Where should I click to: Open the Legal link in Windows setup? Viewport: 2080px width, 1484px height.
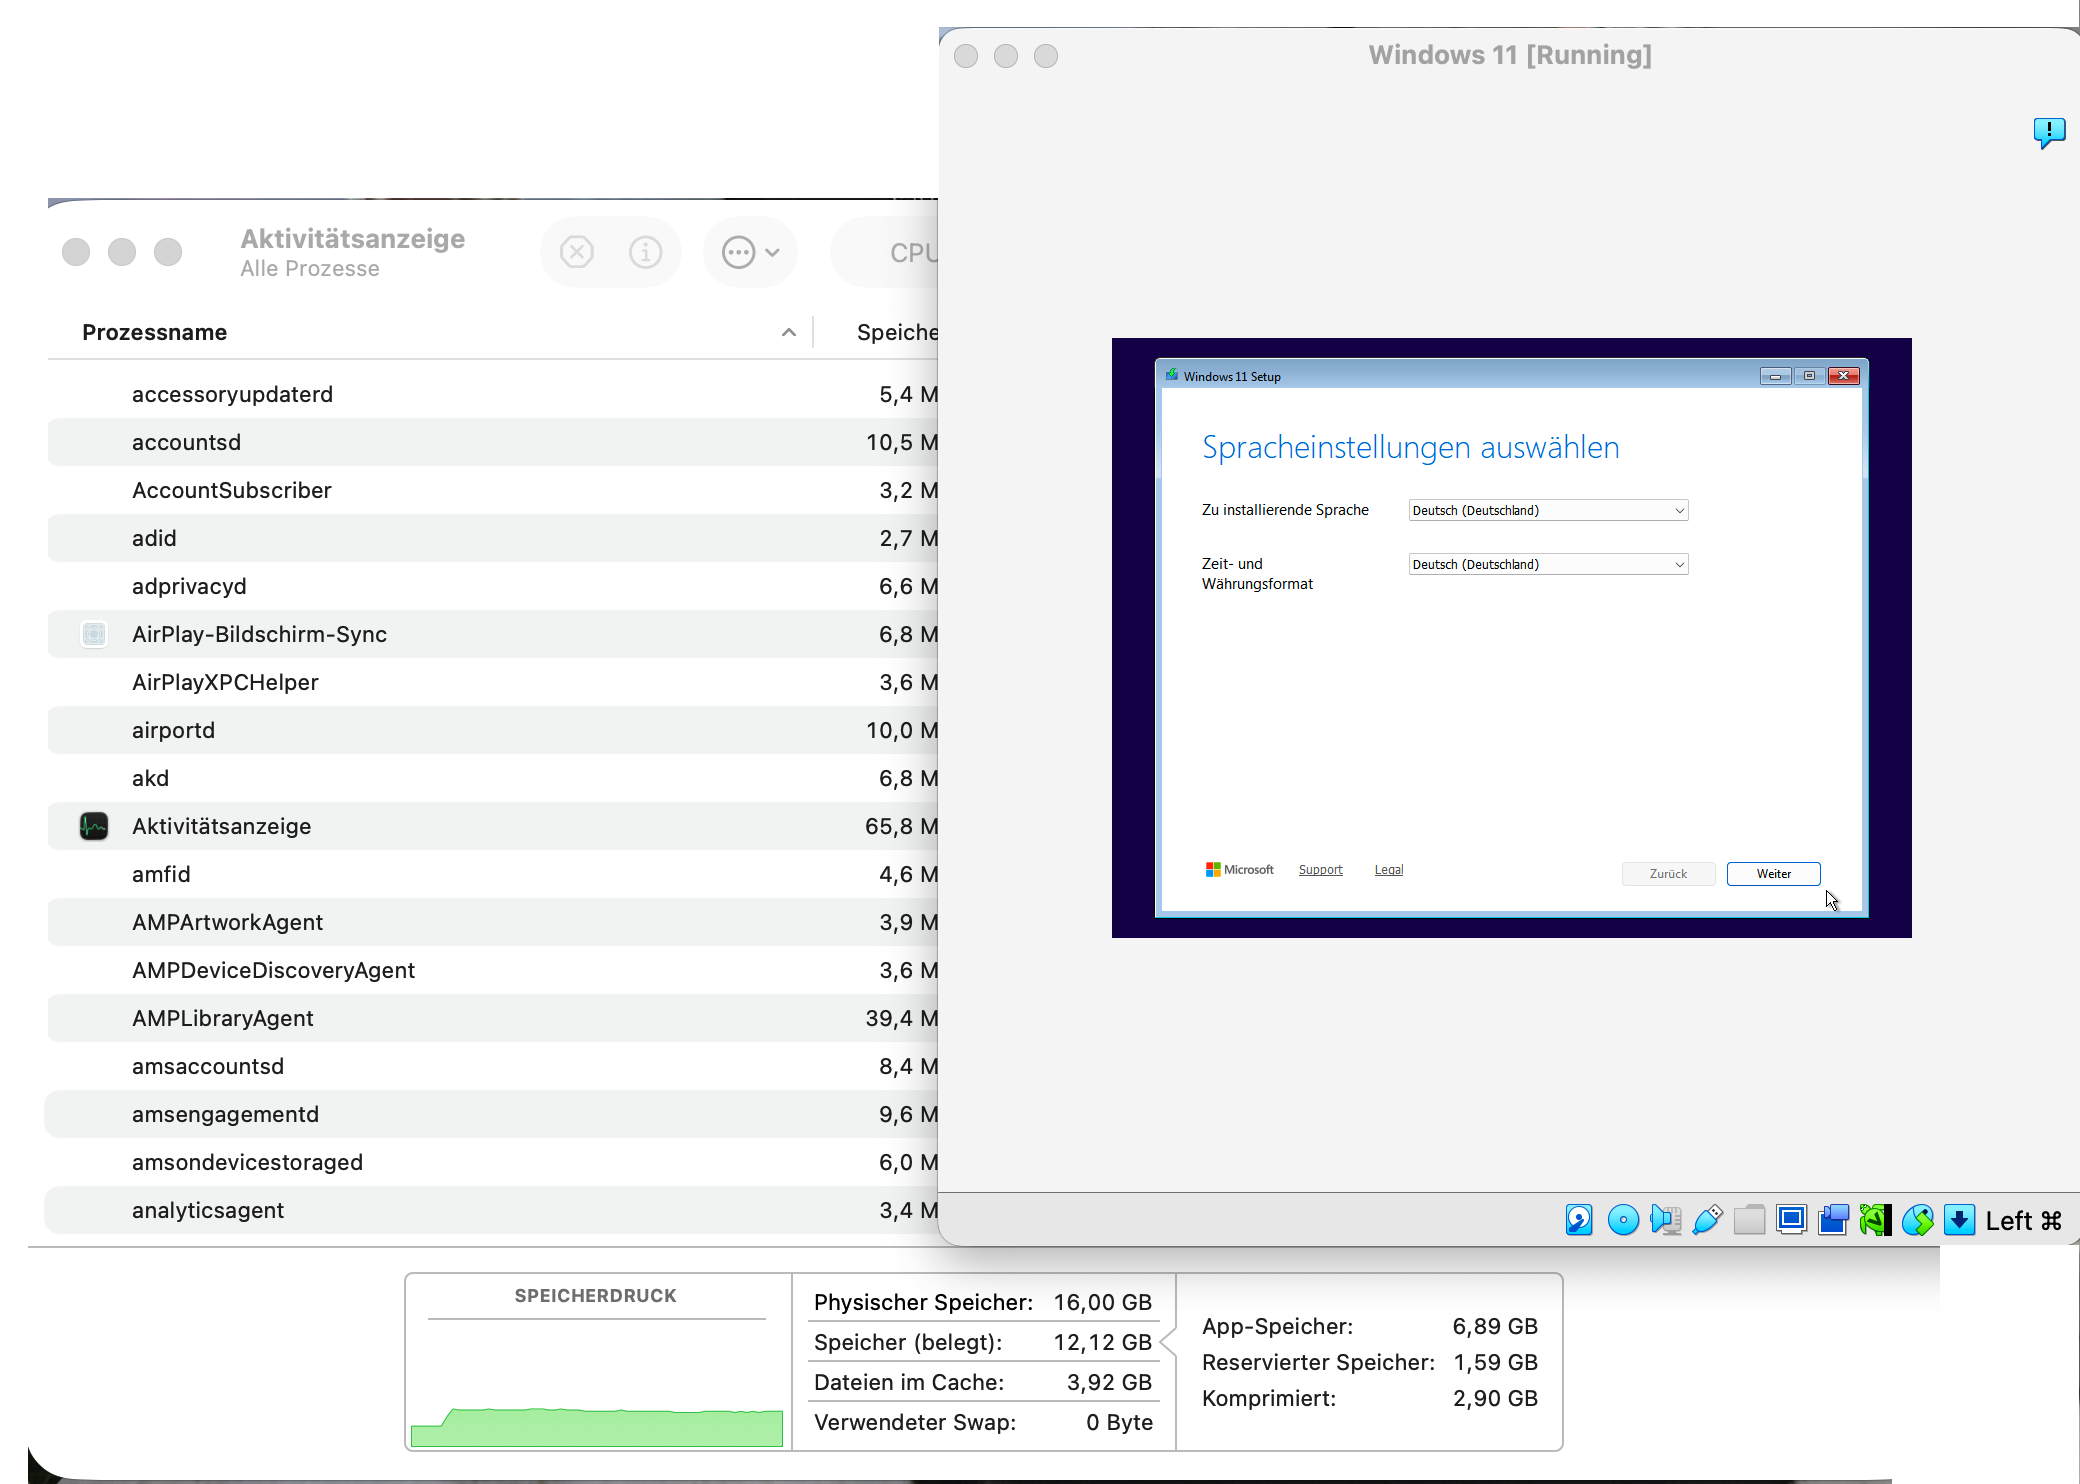click(x=1389, y=870)
